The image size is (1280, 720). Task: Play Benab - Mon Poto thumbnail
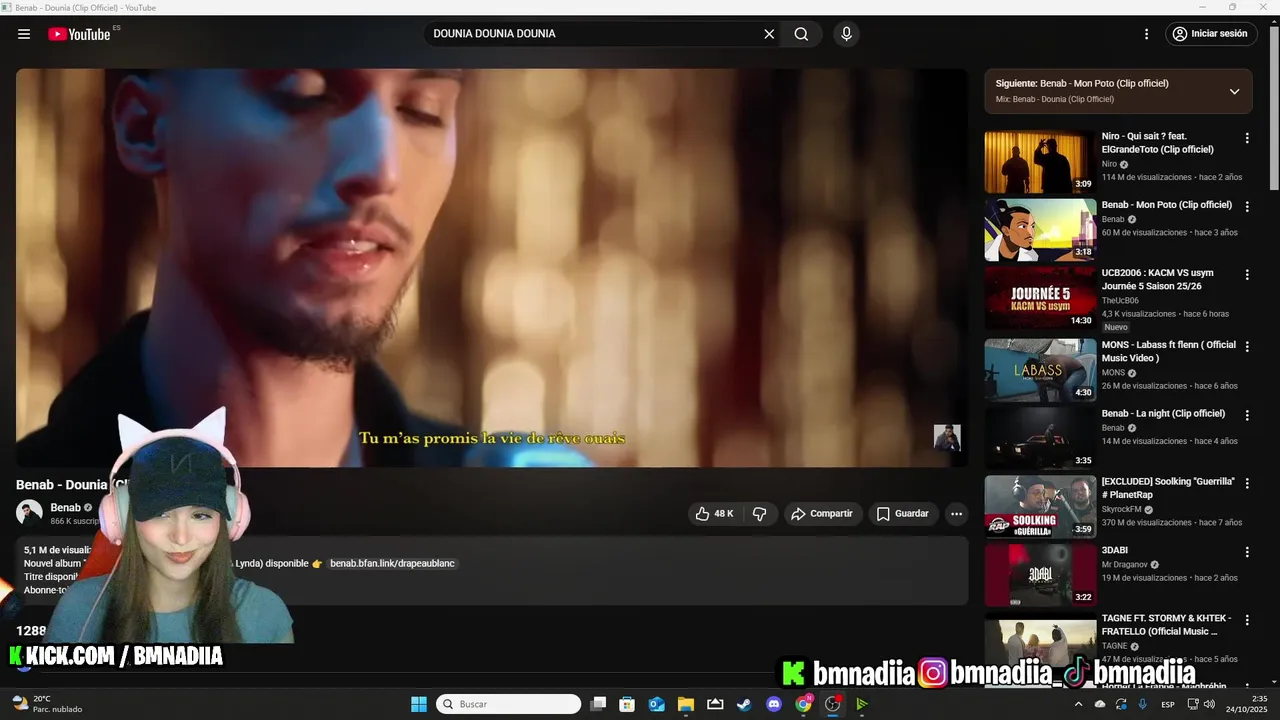coord(1040,230)
